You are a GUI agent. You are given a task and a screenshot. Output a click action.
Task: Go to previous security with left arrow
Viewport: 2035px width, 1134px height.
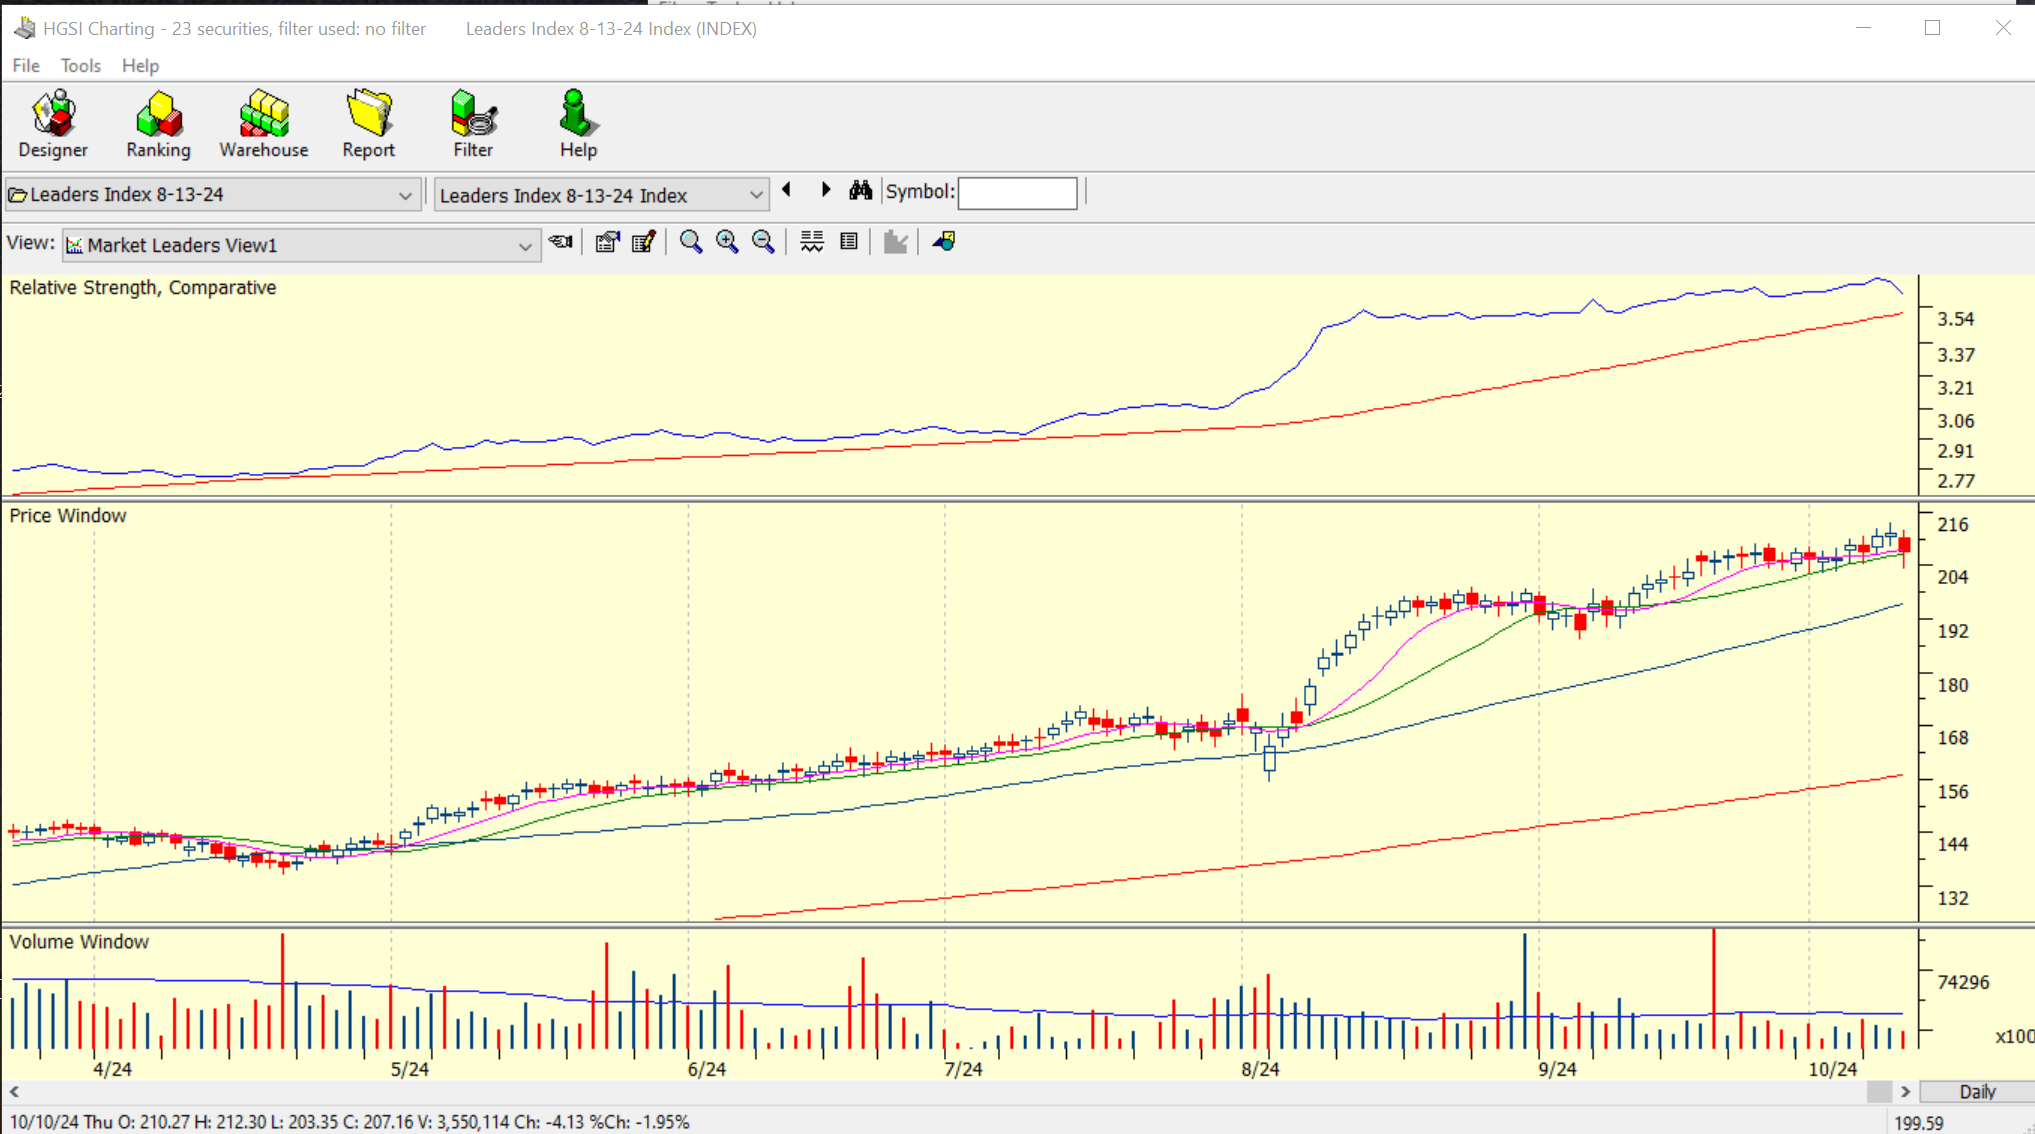coord(787,190)
